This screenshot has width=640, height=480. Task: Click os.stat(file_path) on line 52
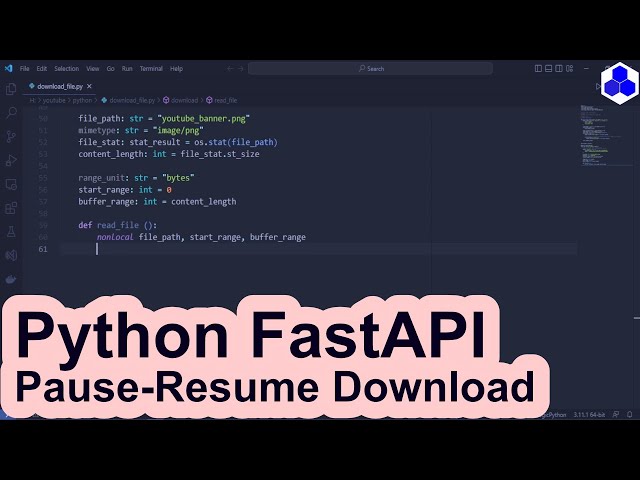click(x=236, y=142)
